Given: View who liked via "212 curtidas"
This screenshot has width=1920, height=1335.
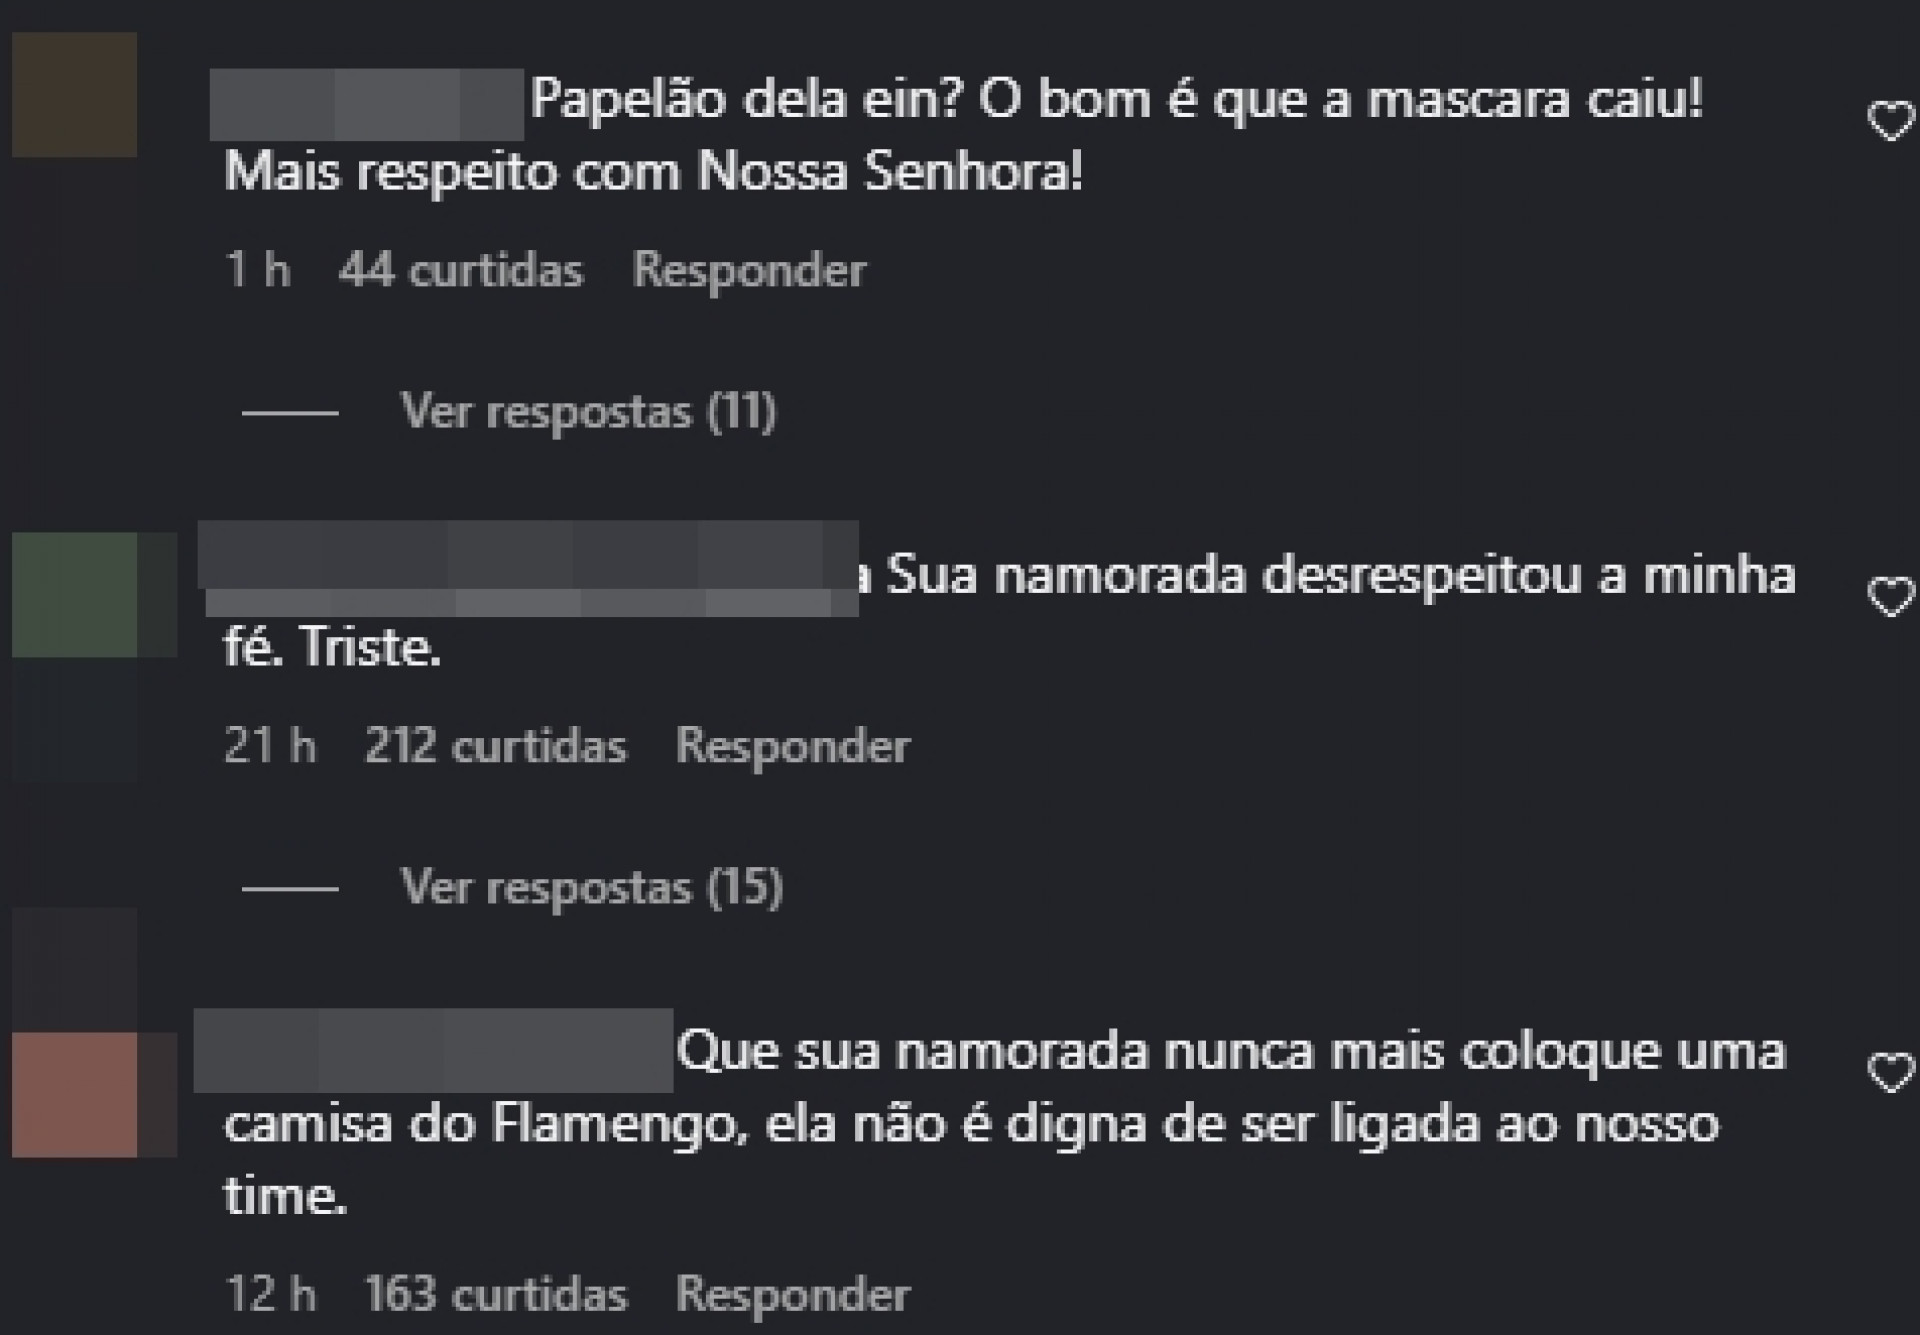Looking at the screenshot, I should (495, 746).
